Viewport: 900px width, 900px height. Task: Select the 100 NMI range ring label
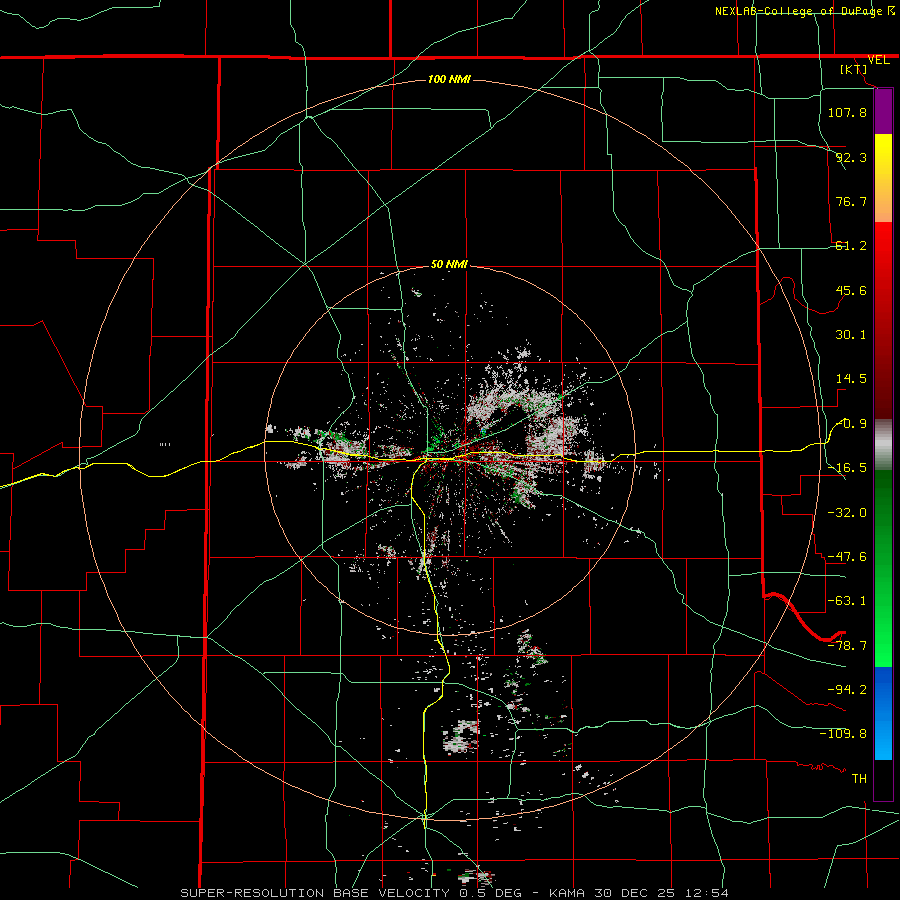pos(449,79)
